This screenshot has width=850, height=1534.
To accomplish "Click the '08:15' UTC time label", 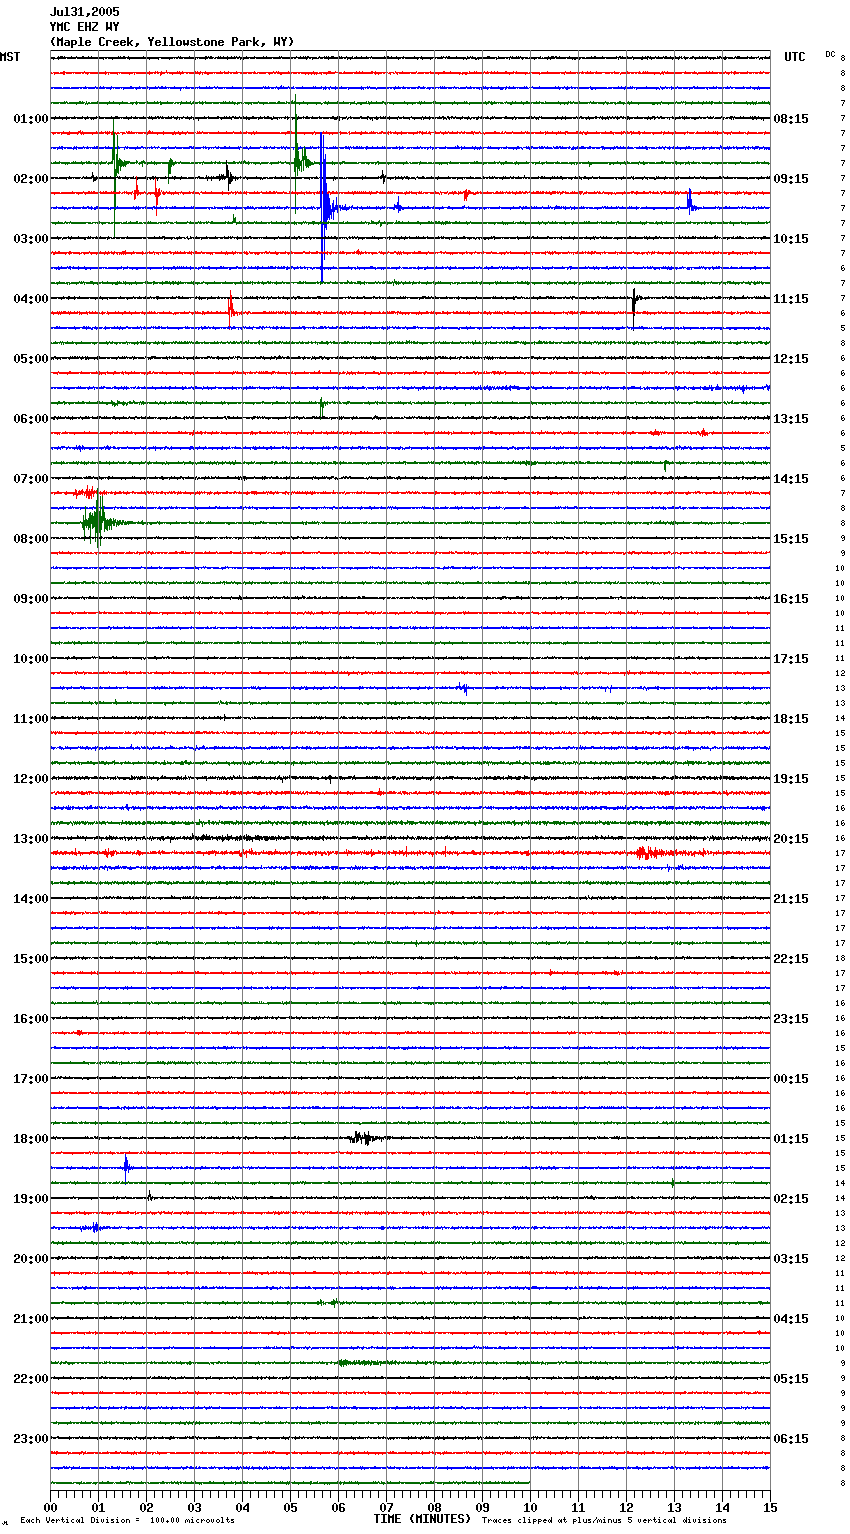I will (x=791, y=119).
